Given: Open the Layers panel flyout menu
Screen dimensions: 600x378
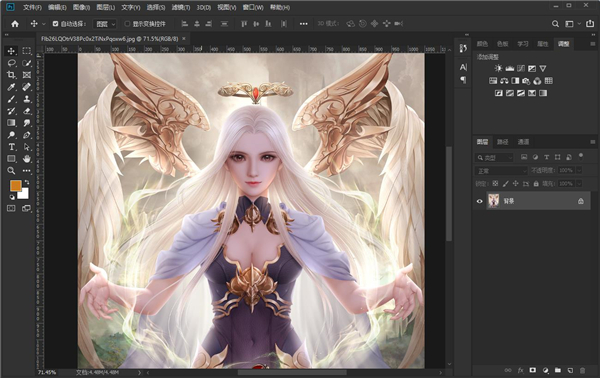Looking at the screenshot, I should tap(593, 142).
